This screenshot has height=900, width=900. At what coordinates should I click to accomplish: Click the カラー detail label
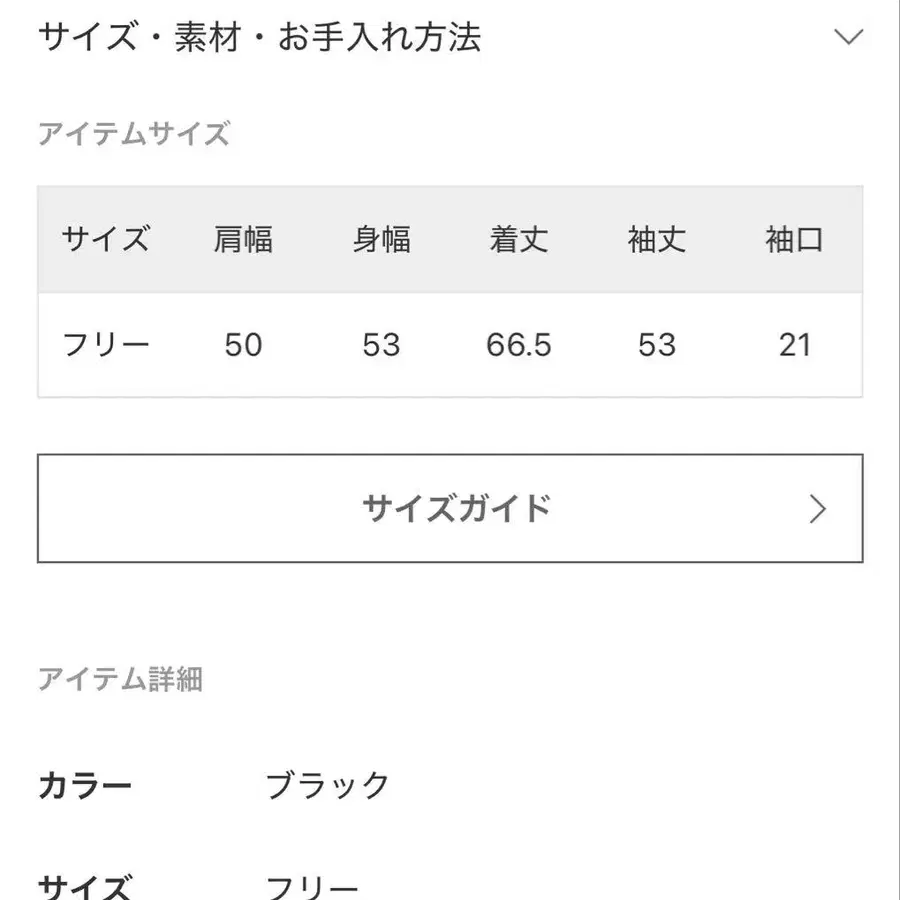(85, 785)
